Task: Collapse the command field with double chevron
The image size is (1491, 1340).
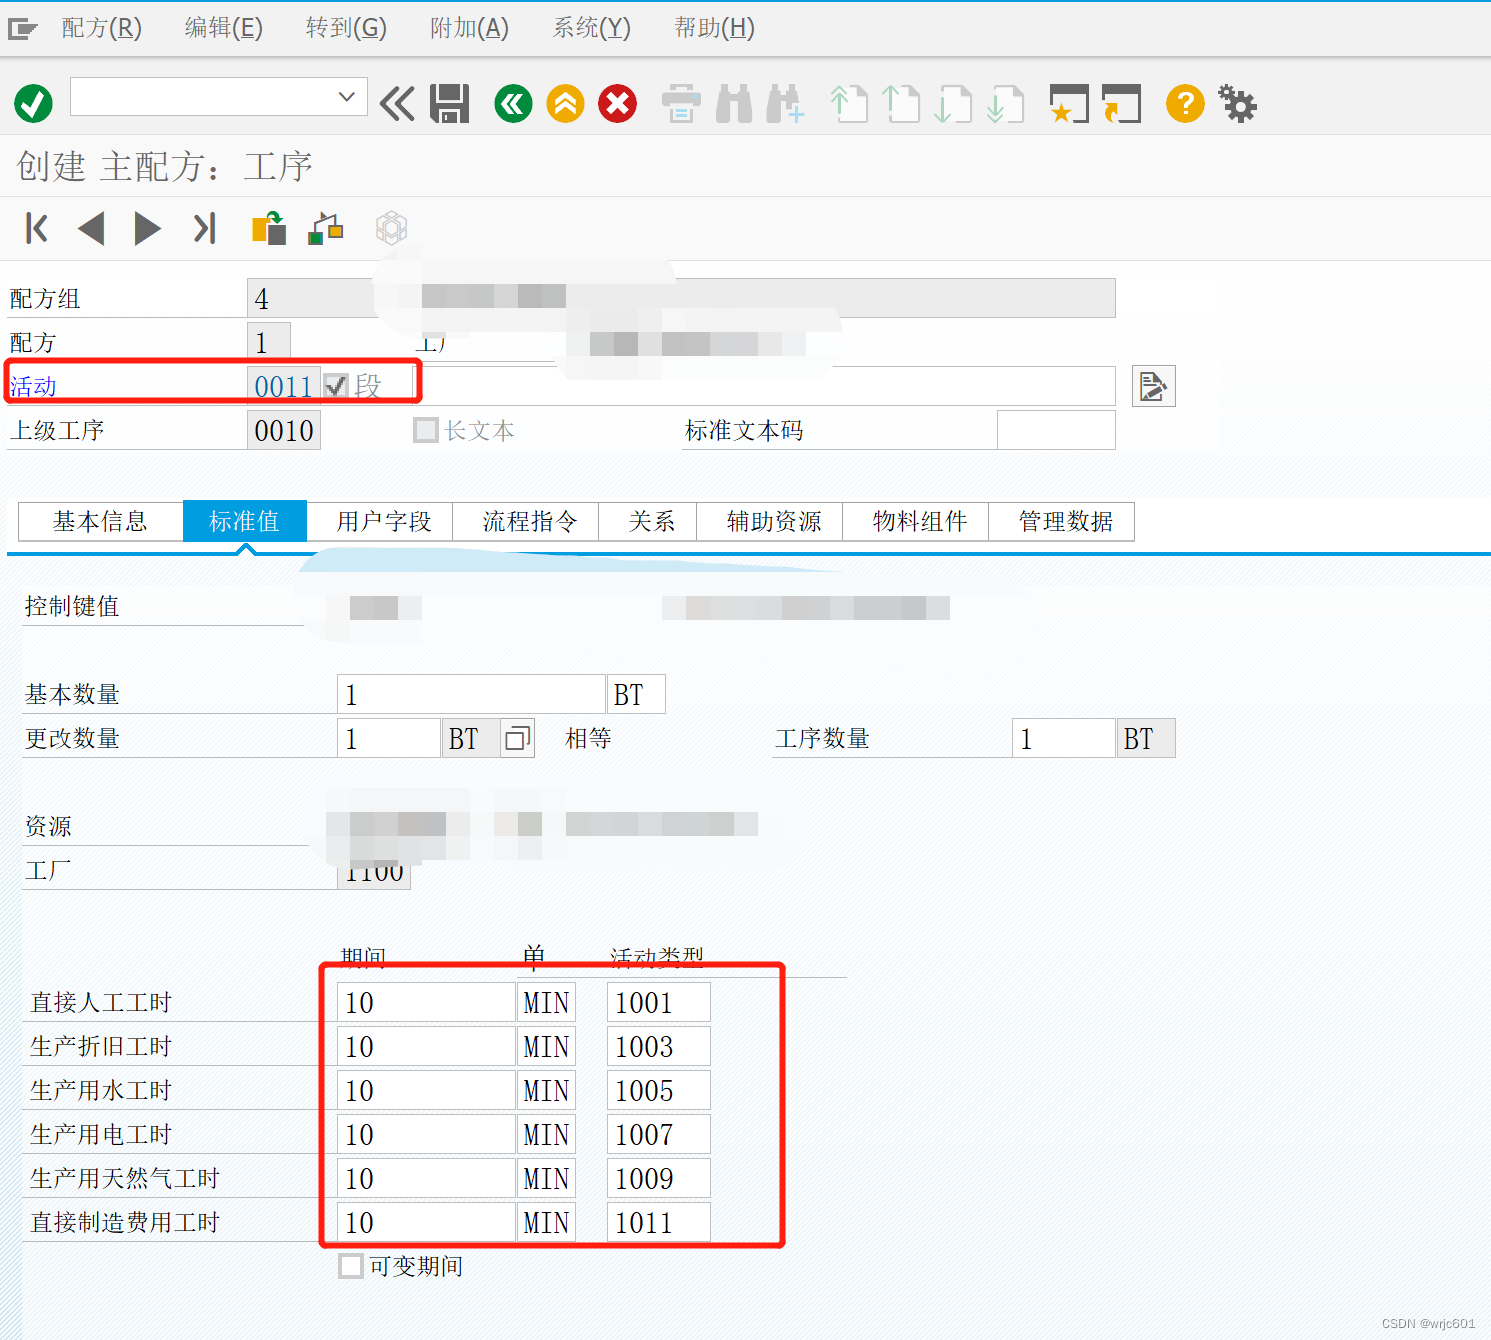Action: point(397,103)
